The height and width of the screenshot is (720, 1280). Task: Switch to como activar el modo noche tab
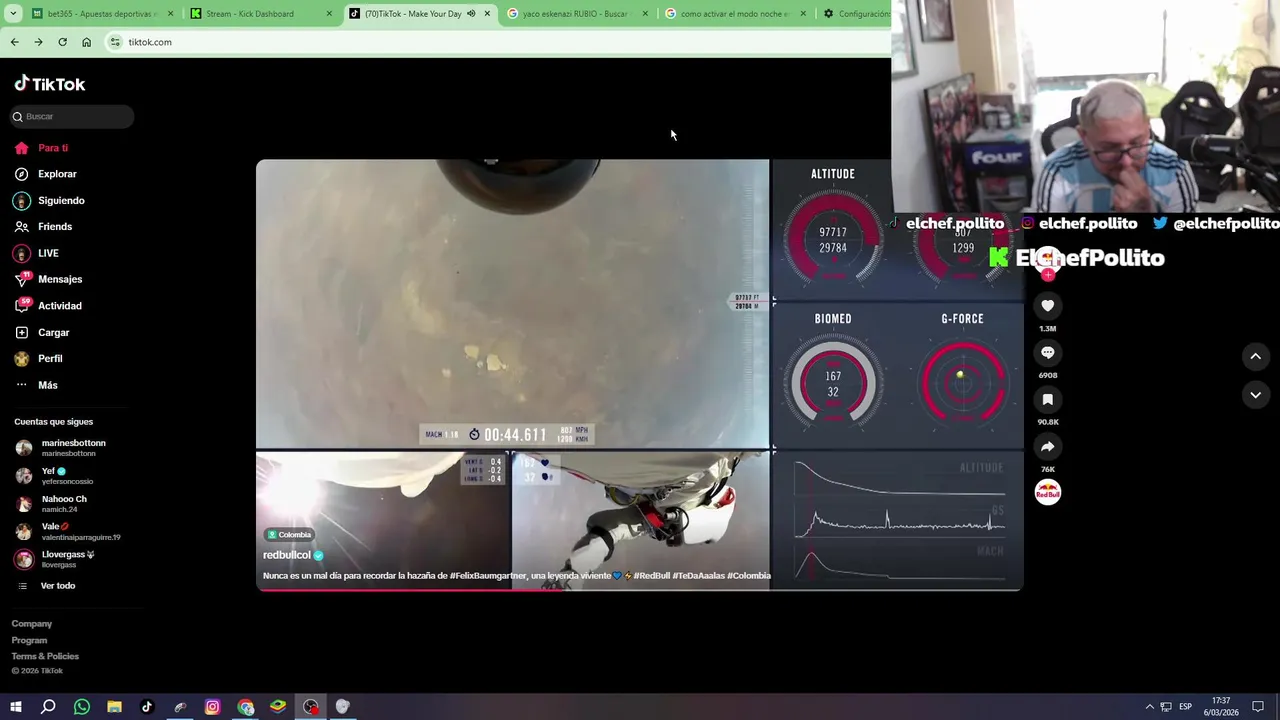[x=733, y=14]
